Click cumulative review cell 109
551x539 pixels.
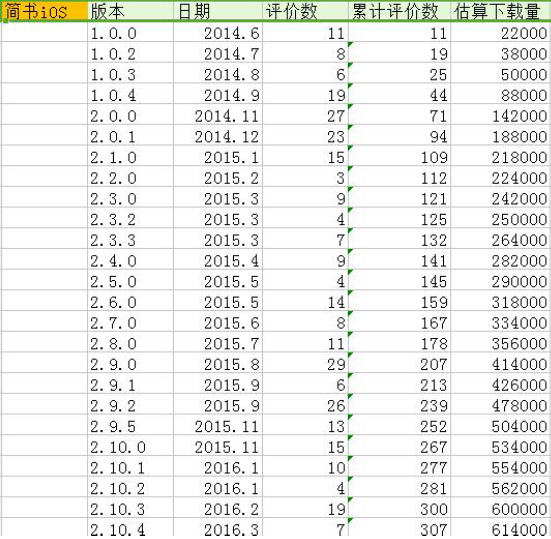399,157
